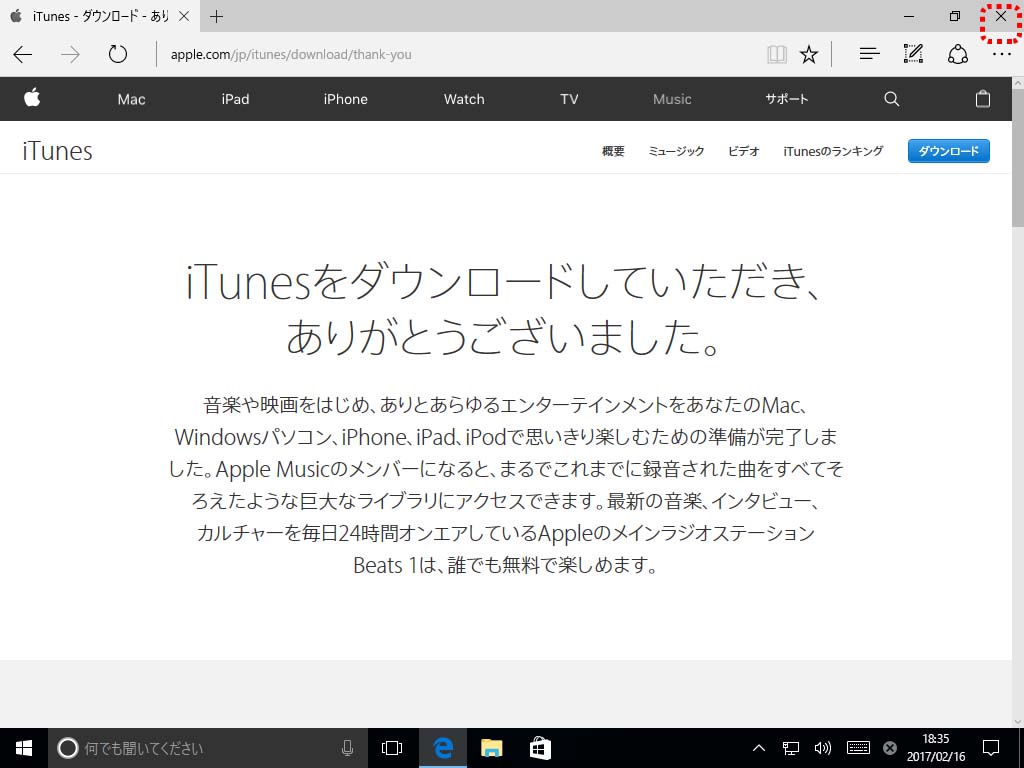
Task: Open Reading view book icon
Action: [777, 54]
